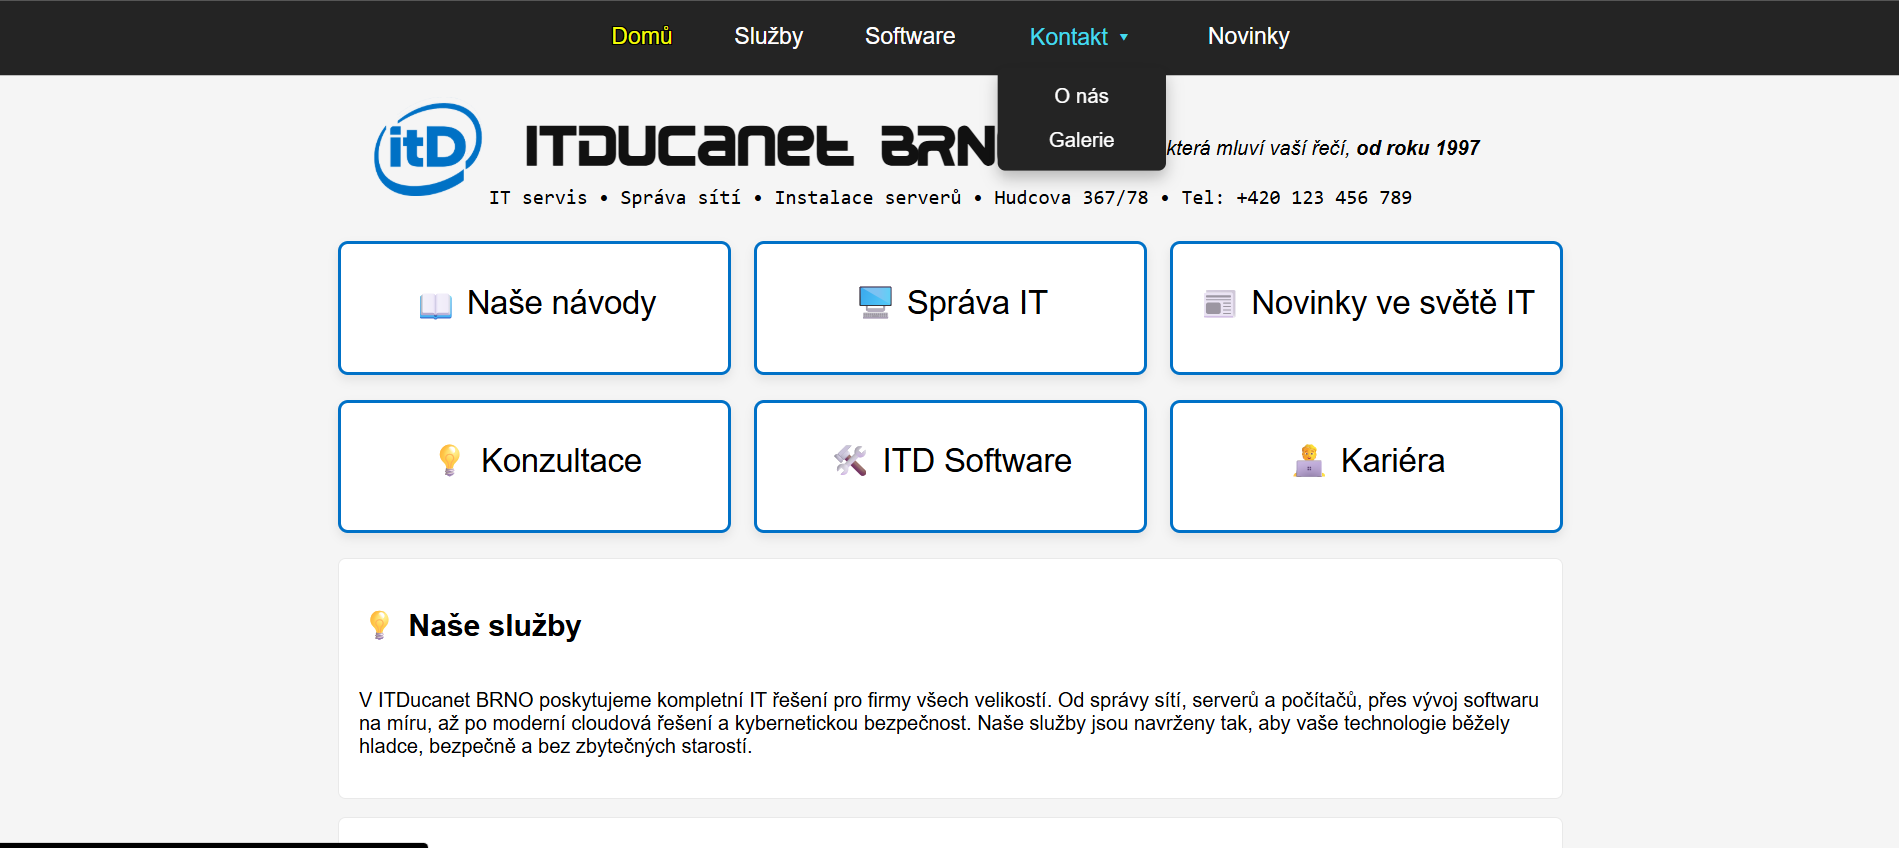
Task: Click the book icon beside Naše návody
Action: coord(435,304)
